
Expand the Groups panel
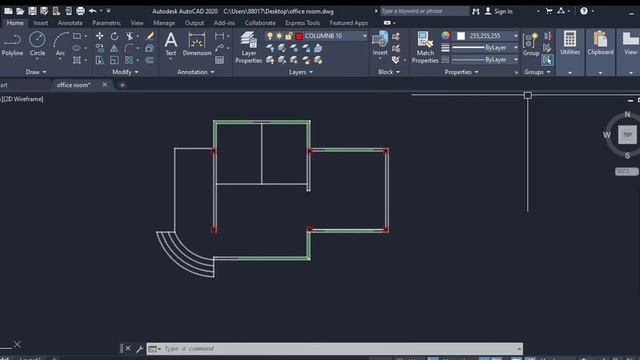(x=537, y=72)
